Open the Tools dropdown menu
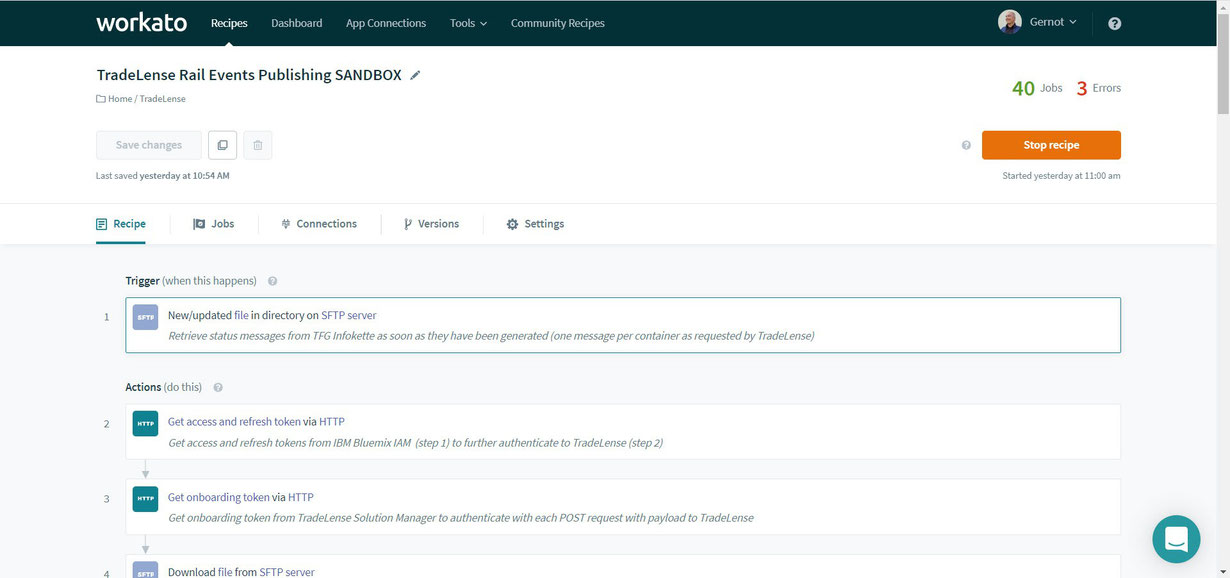Viewport: 1230px width, 578px height. 468,23
